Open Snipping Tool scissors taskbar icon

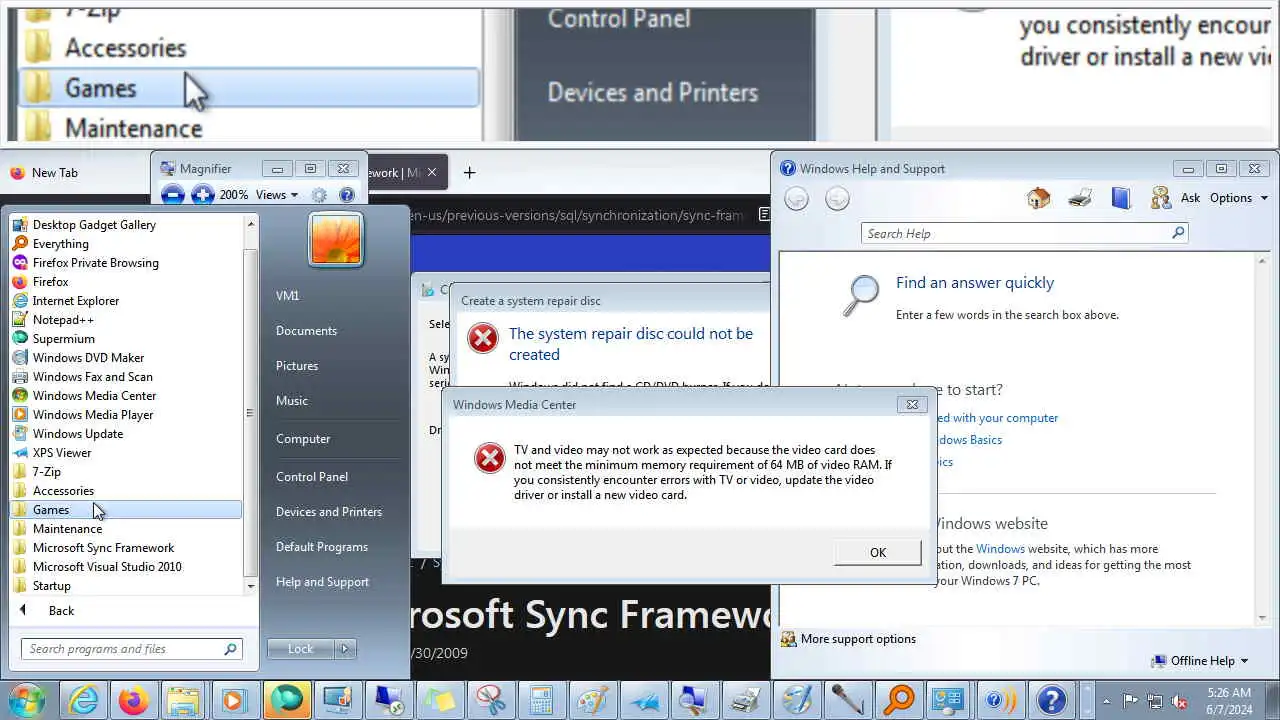click(x=490, y=700)
